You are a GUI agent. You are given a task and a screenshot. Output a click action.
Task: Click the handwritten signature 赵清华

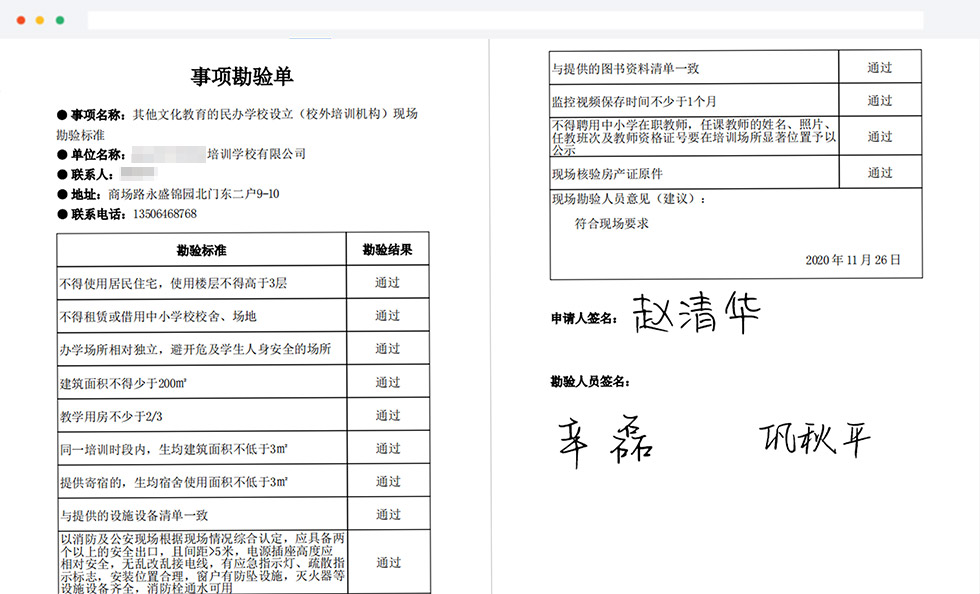pyautogui.click(x=696, y=313)
